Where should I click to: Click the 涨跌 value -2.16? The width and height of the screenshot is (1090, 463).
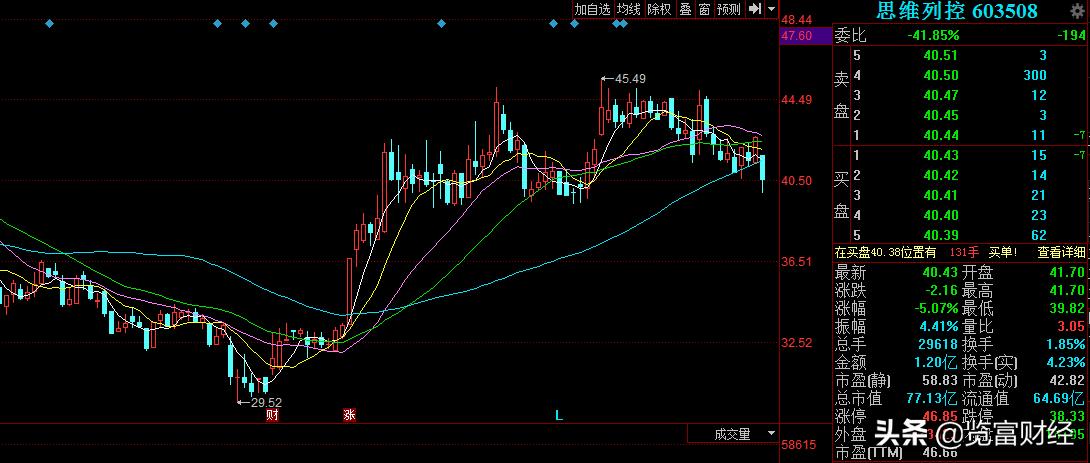tap(939, 290)
